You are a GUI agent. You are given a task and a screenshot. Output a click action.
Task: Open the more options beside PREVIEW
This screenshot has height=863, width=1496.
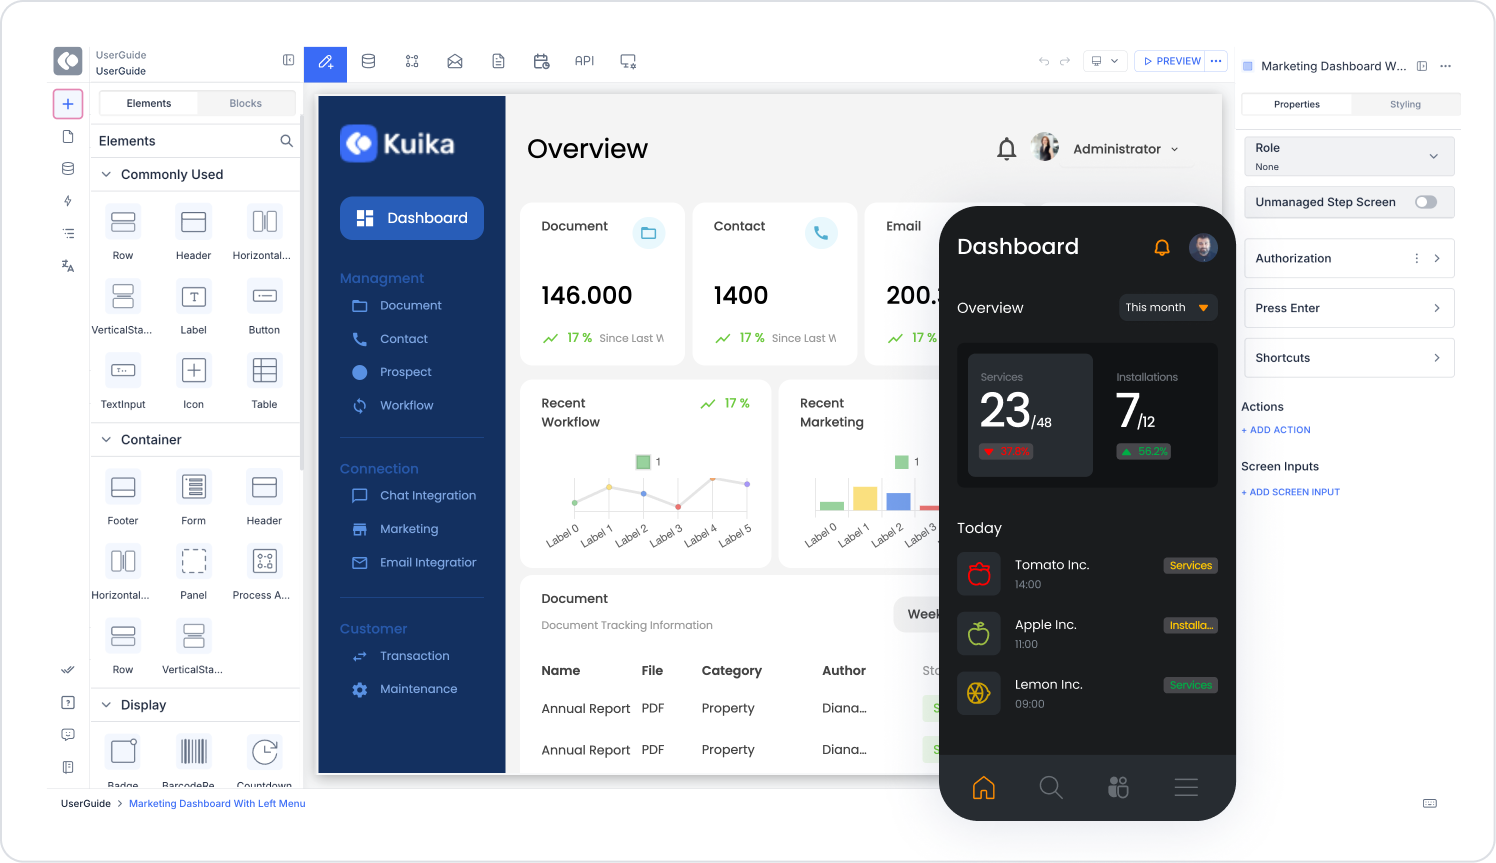click(x=1216, y=61)
